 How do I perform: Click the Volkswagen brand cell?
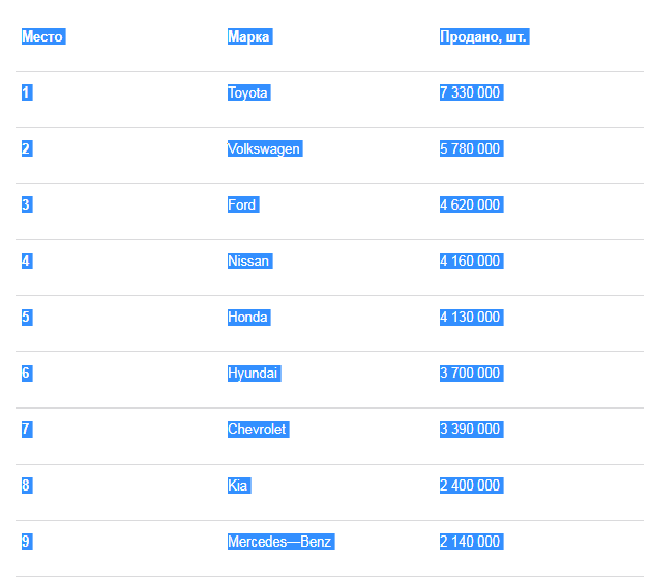click(x=264, y=149)
